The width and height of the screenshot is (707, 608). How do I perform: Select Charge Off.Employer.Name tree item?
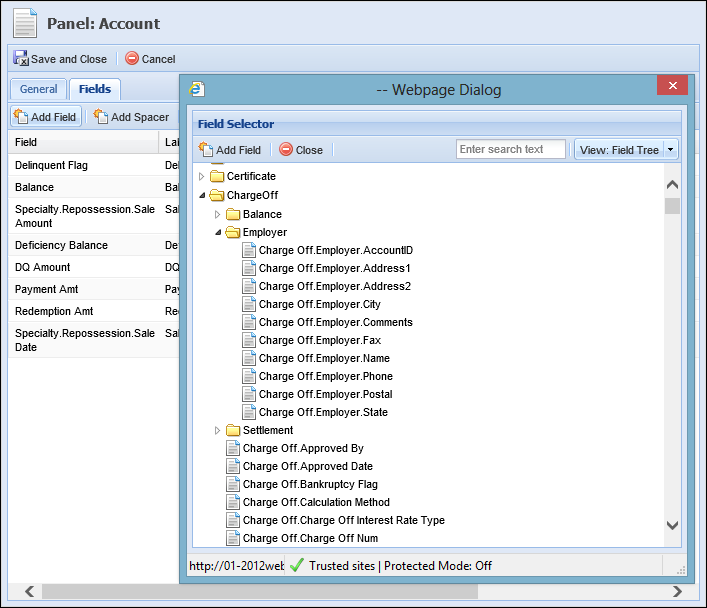[324, 358]
